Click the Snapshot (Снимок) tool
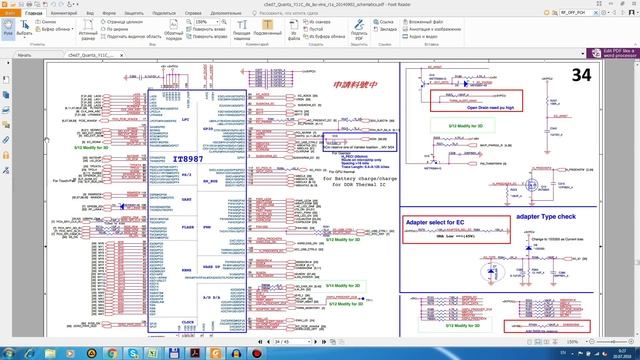Screen dimensions: 640x360 click(x=45, y=22)
